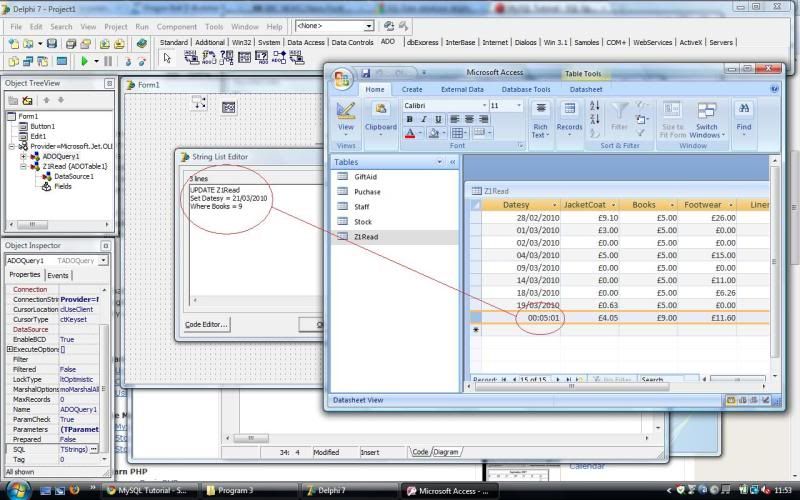Pick the ADOCommand palette component
Viewport: 800px width, 500px height.
209,58
